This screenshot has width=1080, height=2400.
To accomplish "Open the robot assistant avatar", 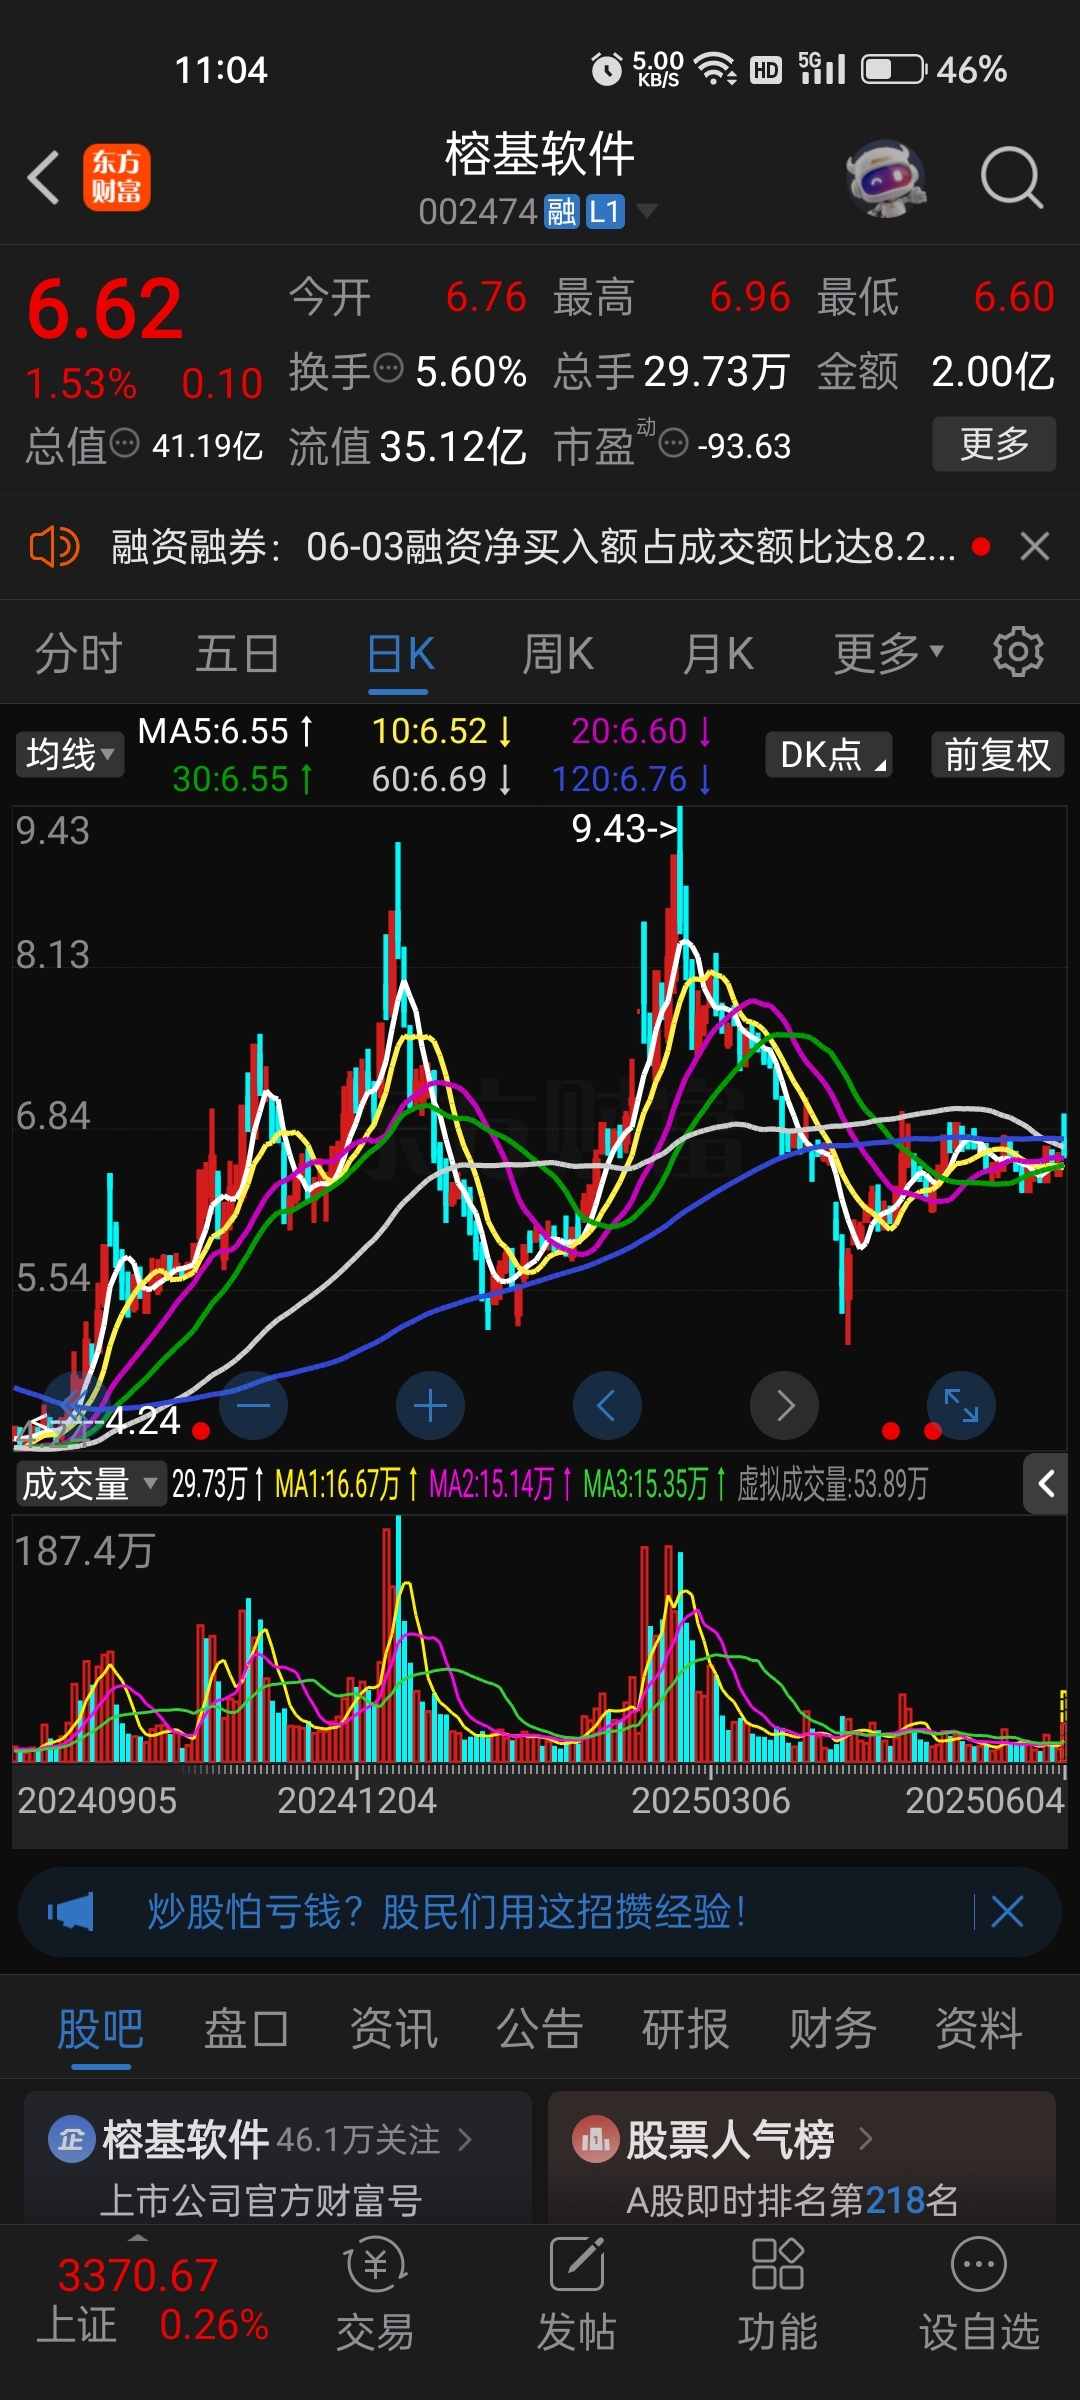I will [885, 178].
